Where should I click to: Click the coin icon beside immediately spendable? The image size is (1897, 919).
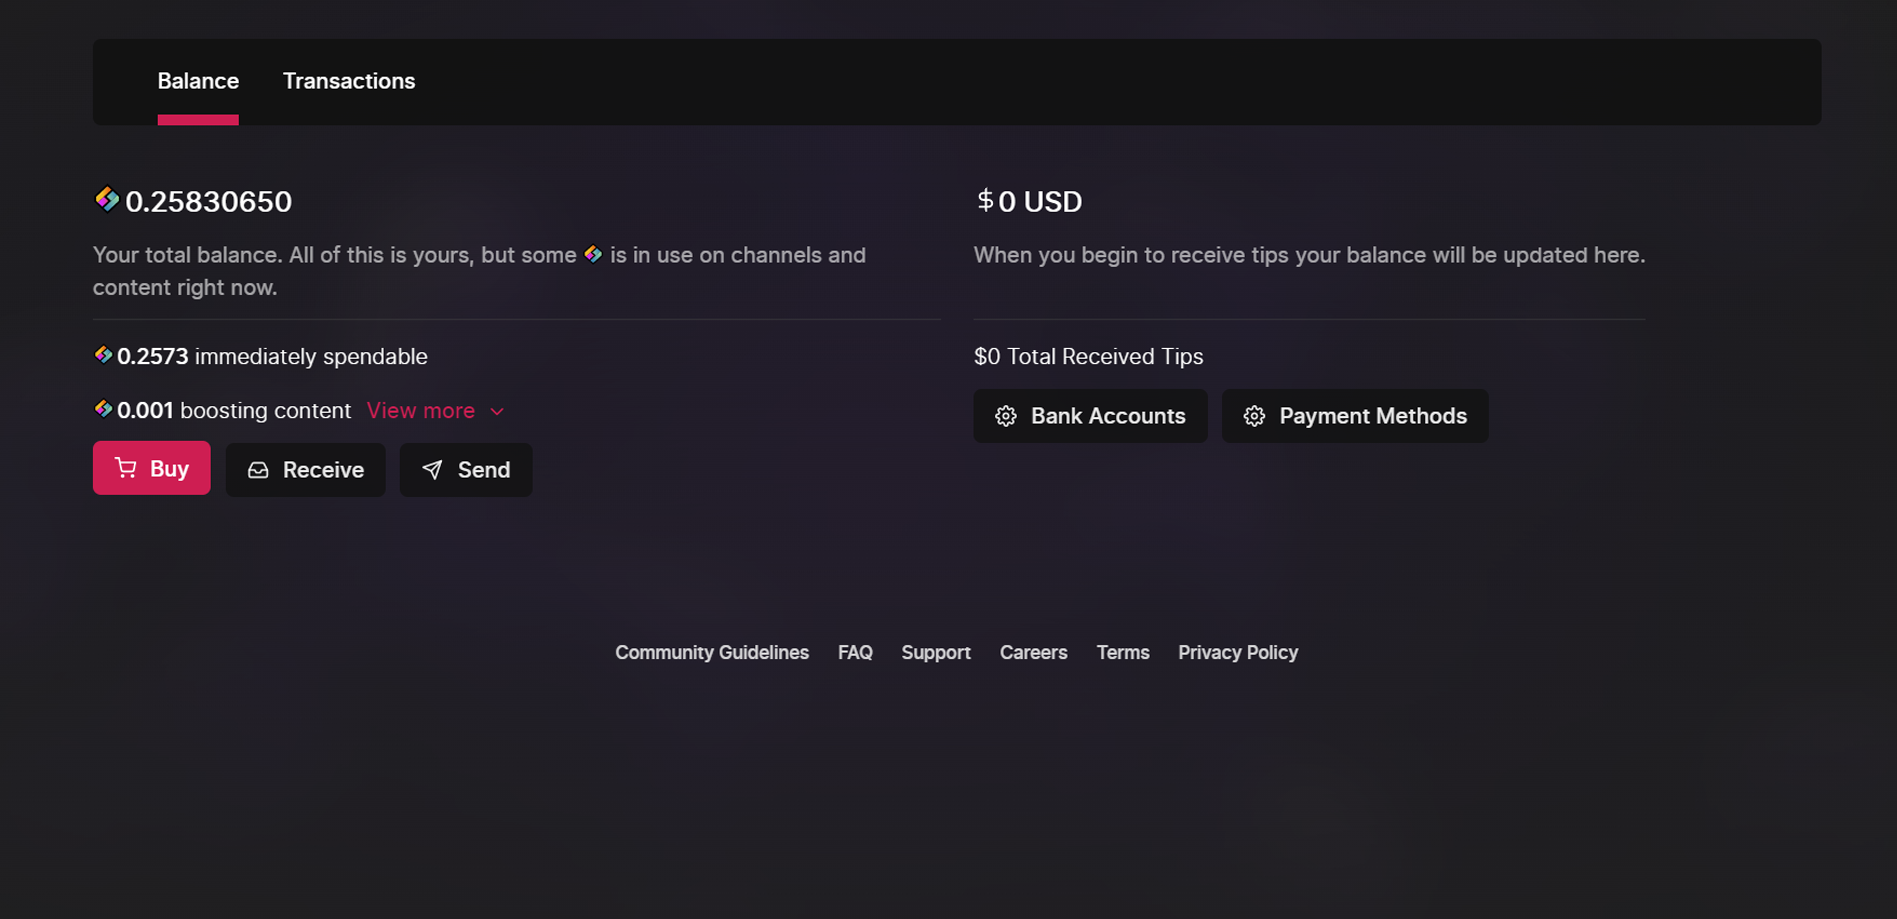tap(103, 355)
